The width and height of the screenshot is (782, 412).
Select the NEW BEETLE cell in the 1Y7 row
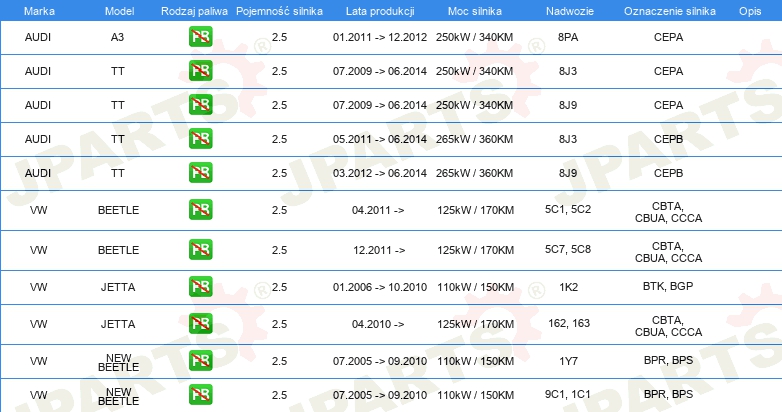pyautogui.click(x=118, y=363)
